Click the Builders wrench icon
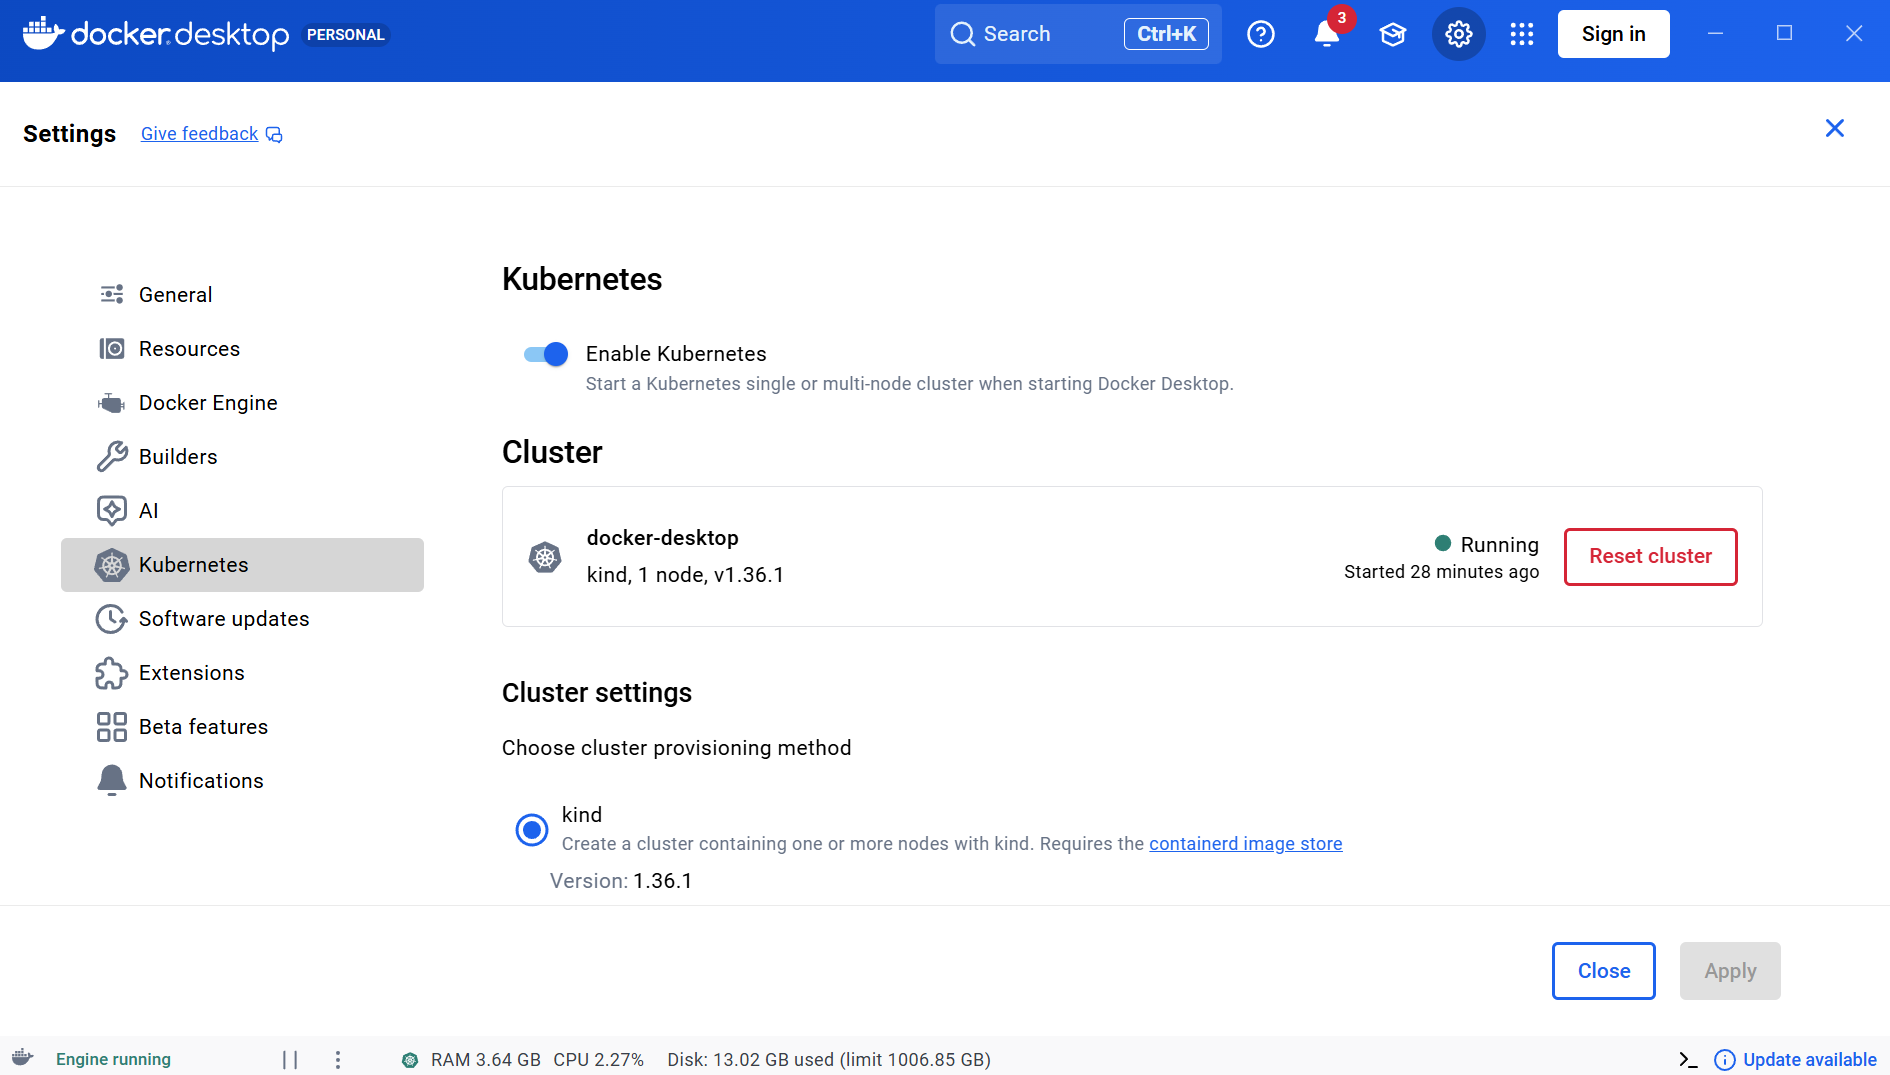 (112, 456)
